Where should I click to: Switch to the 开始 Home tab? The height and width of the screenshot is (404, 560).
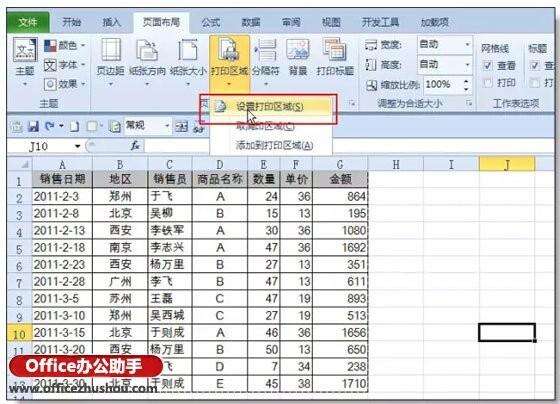click(72, 23)
